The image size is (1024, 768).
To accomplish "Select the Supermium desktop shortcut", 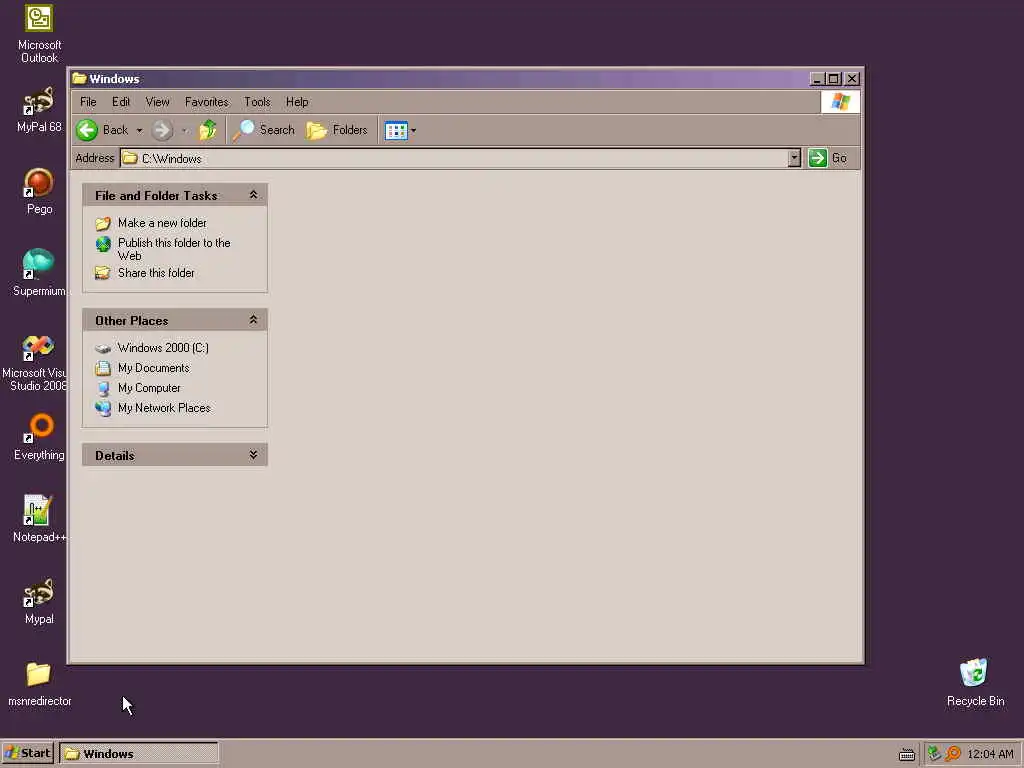I will pos(39,273).
